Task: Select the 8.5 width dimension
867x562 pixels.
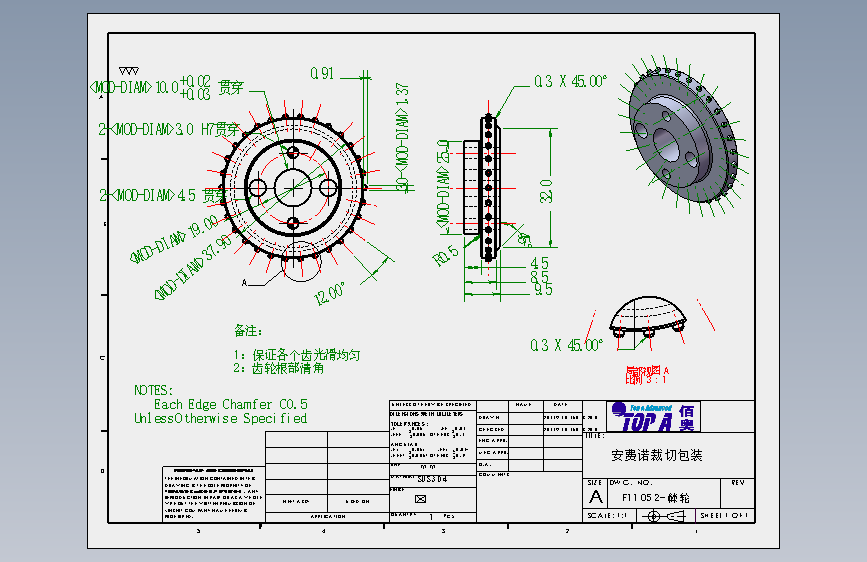Action: pyautogui.click(x=540, y=276)
